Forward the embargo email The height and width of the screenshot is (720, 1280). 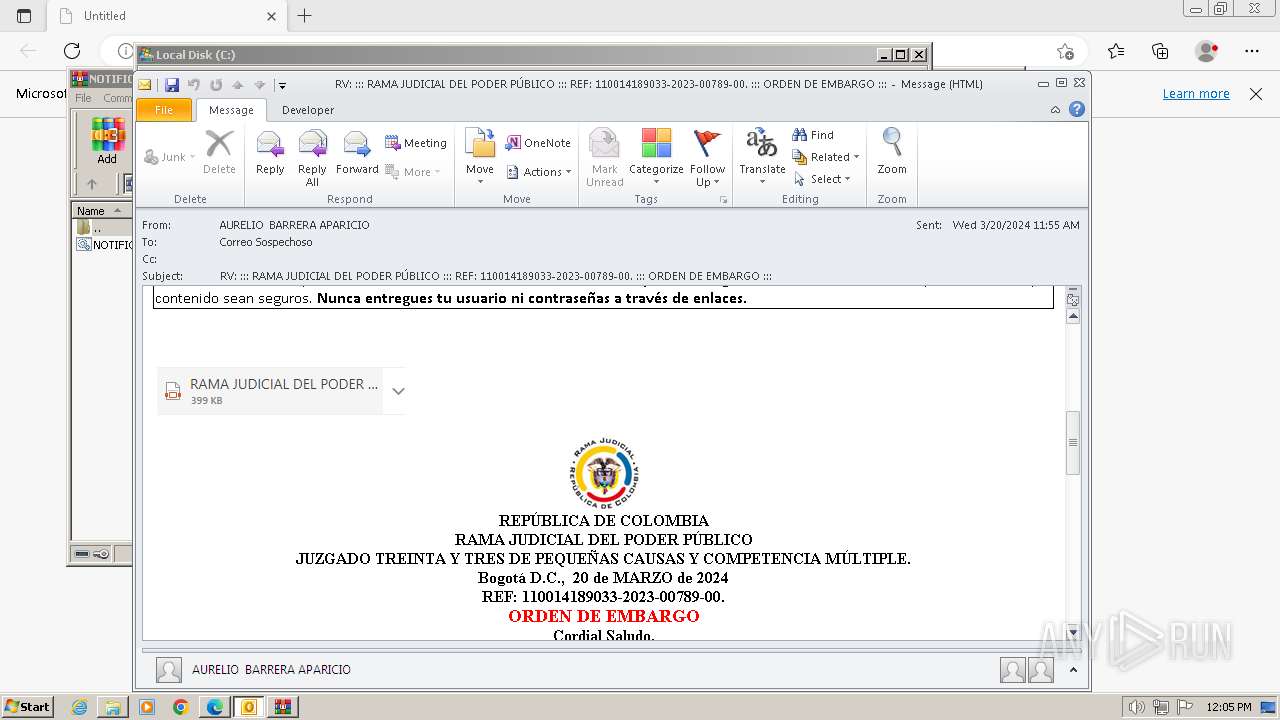point(357,155)
